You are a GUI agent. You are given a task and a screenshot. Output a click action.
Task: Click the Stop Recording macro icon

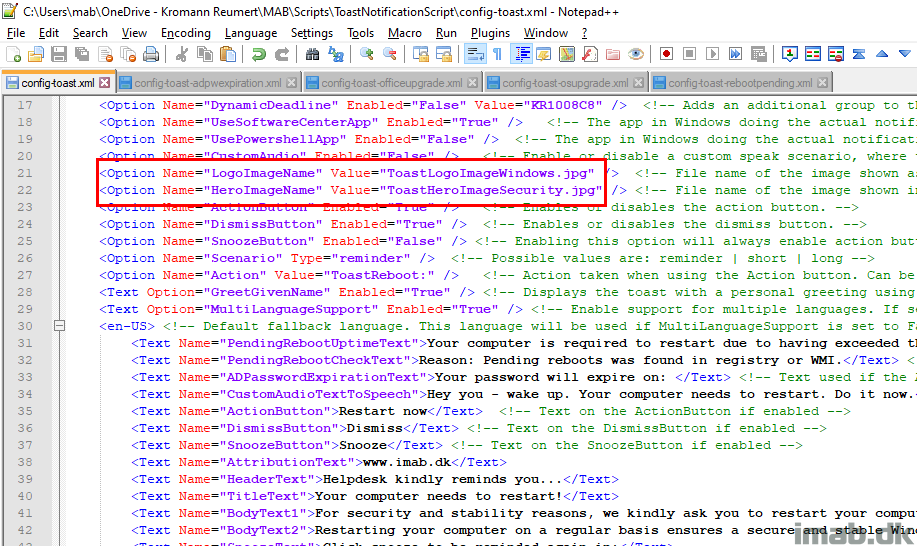click(x=690, y=54)
